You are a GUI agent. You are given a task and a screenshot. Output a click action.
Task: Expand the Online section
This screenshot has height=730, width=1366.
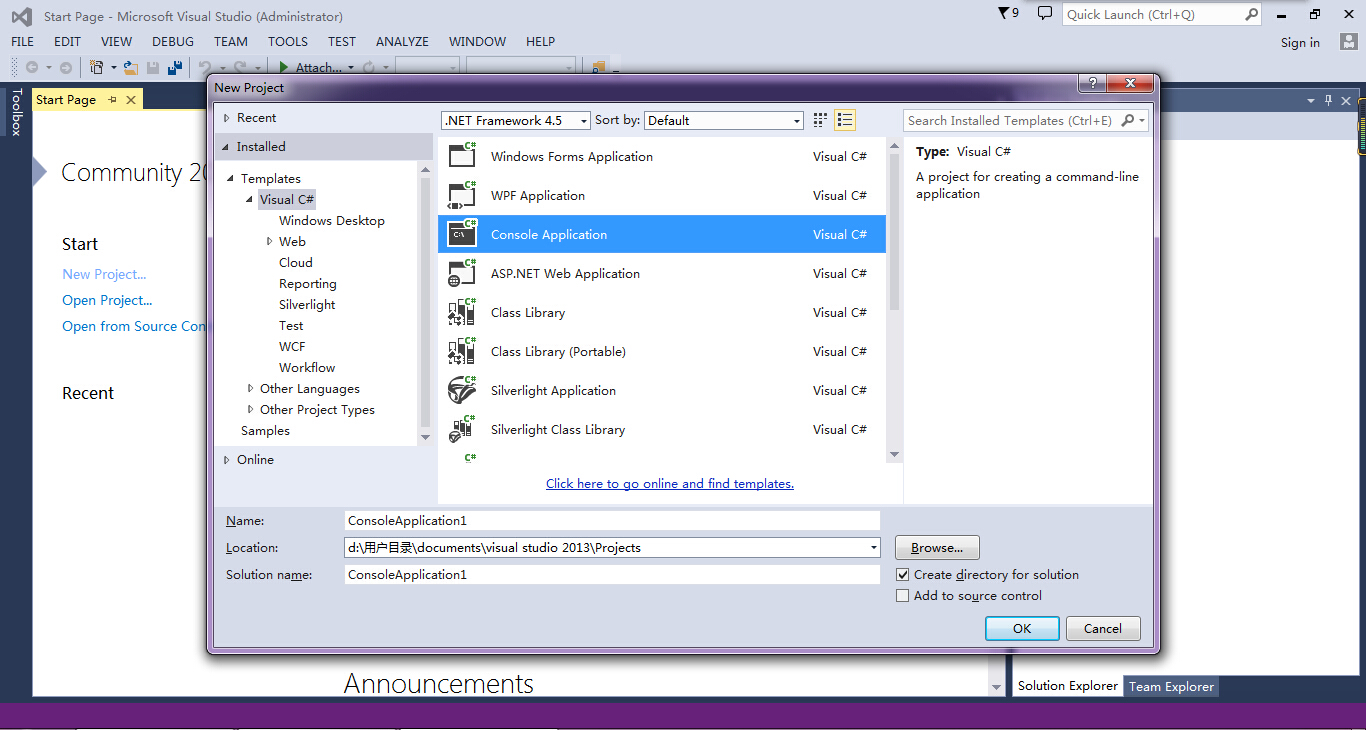coord(227,460)
